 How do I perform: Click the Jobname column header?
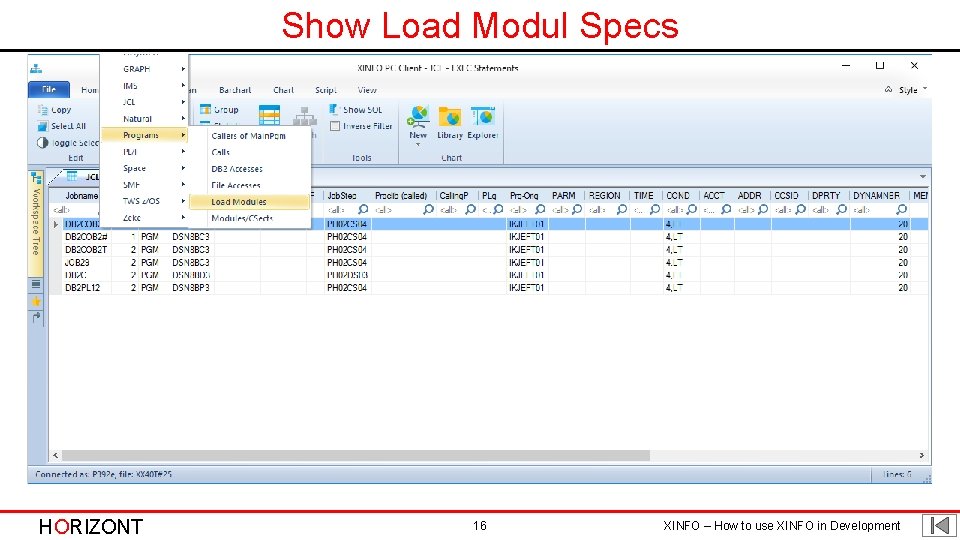81,196
